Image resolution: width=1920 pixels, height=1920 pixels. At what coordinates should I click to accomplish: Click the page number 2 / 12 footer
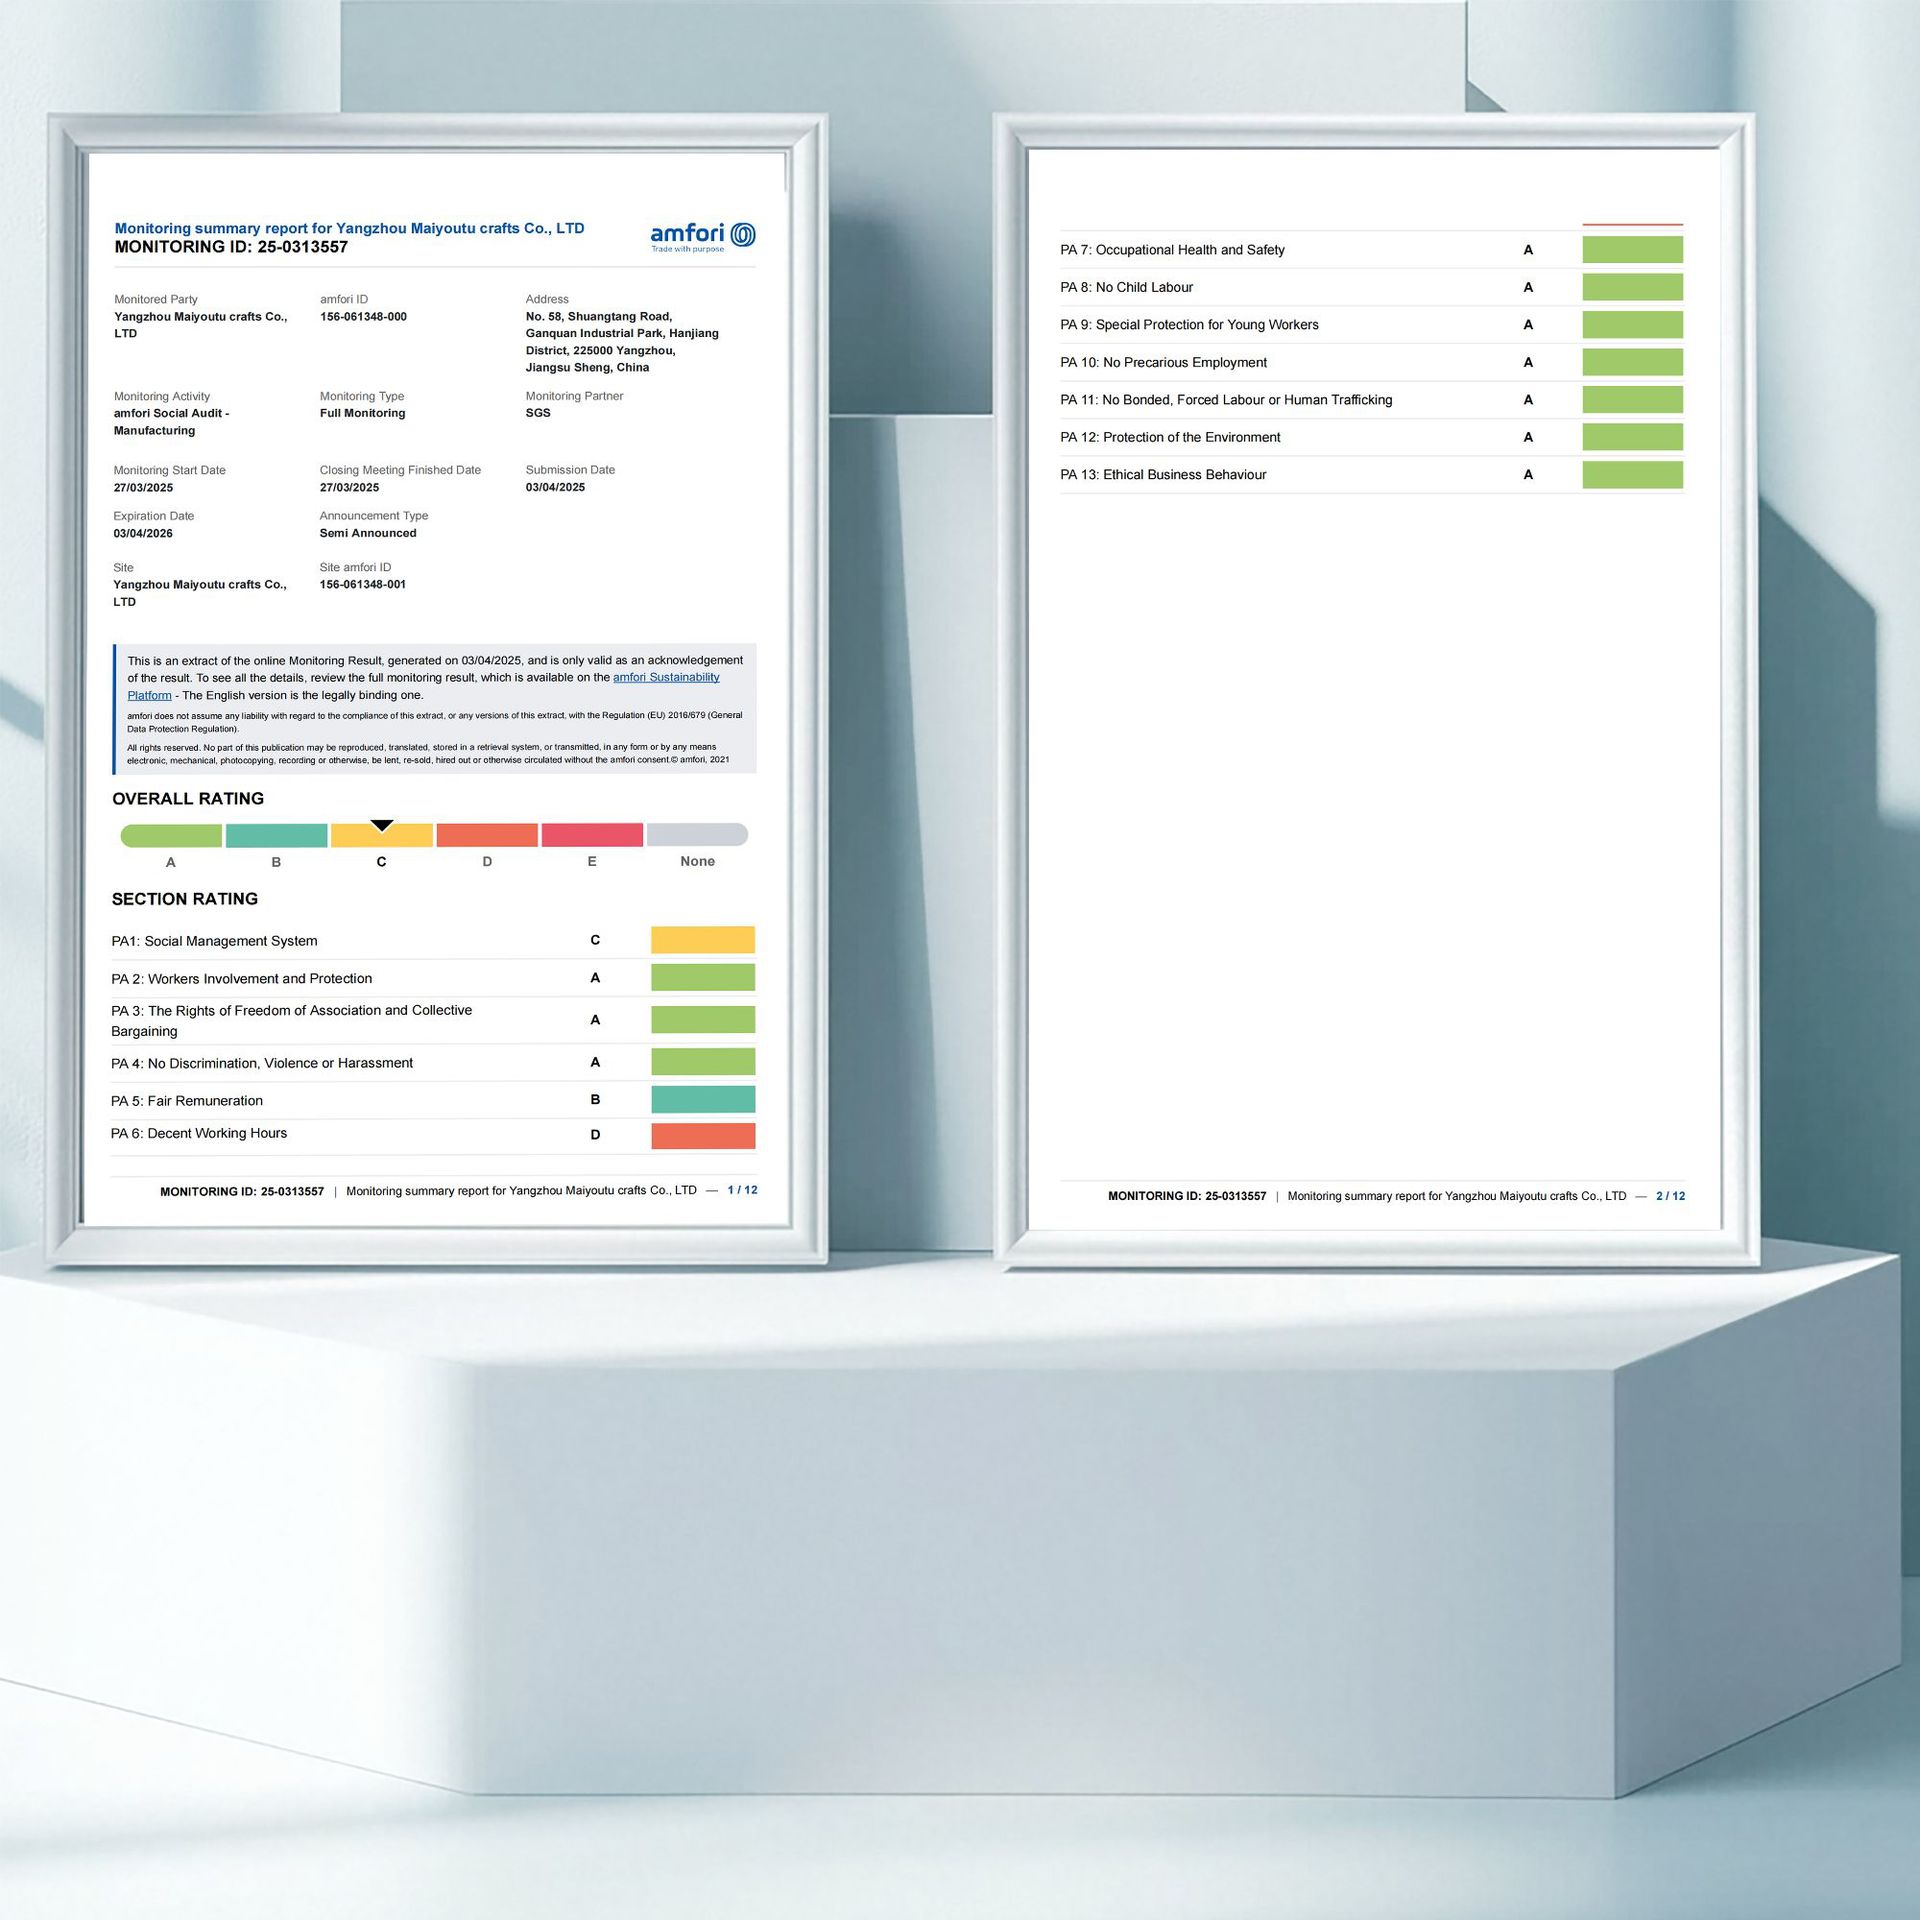(1670, 1196)
